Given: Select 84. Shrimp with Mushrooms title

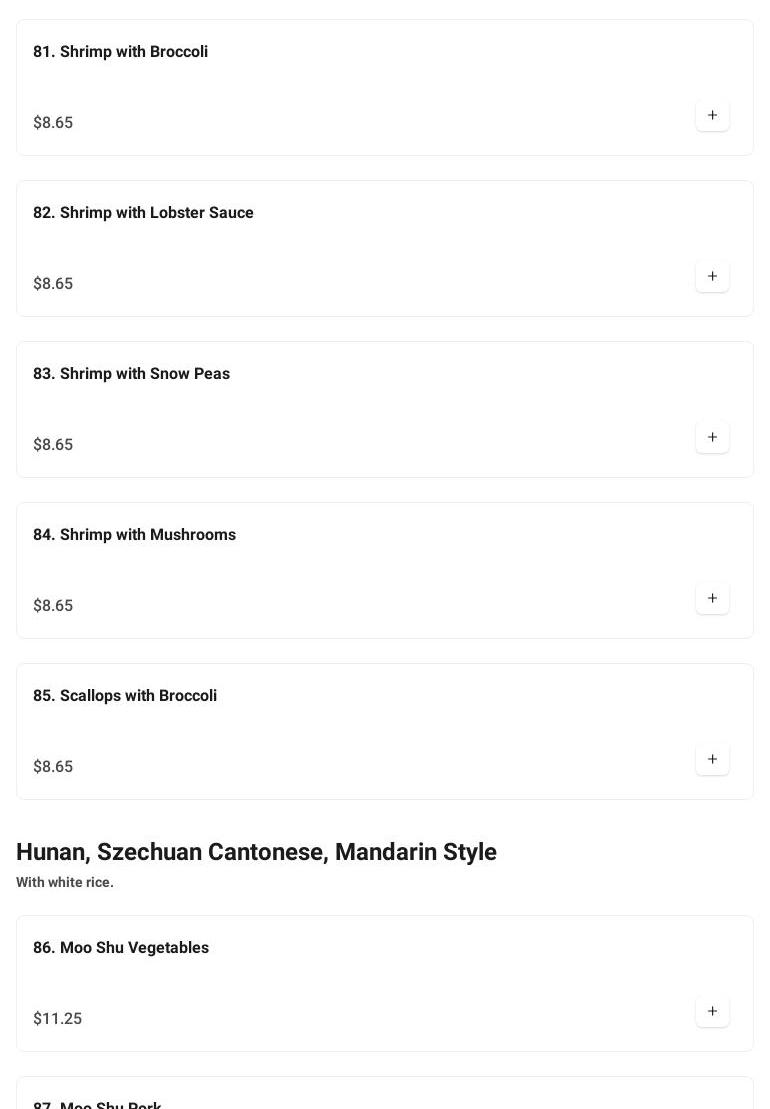Looking at the screenshot, I should pyautogui.click(x=134, y=535).
